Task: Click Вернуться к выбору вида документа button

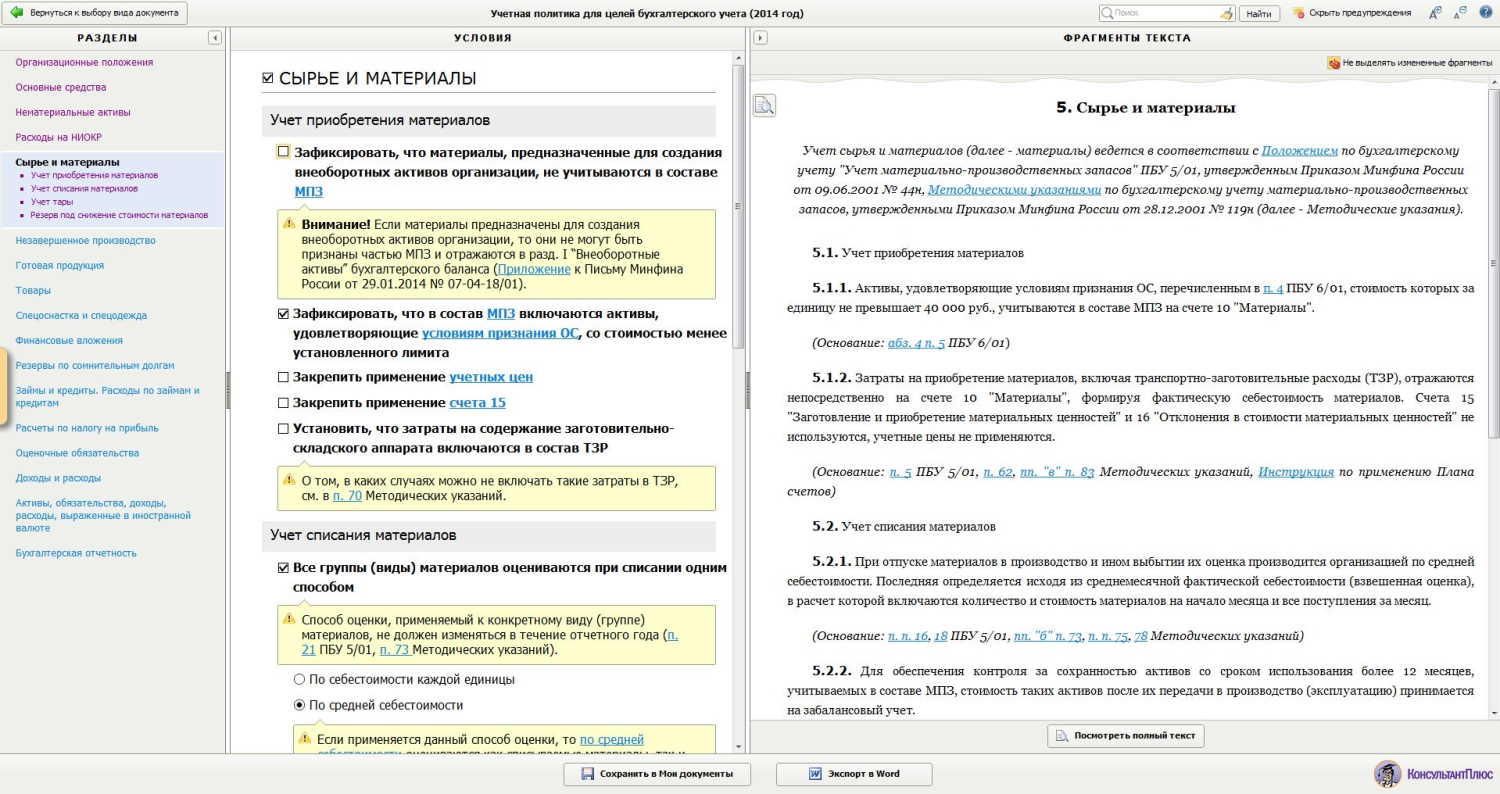Action: pos(94,13)
